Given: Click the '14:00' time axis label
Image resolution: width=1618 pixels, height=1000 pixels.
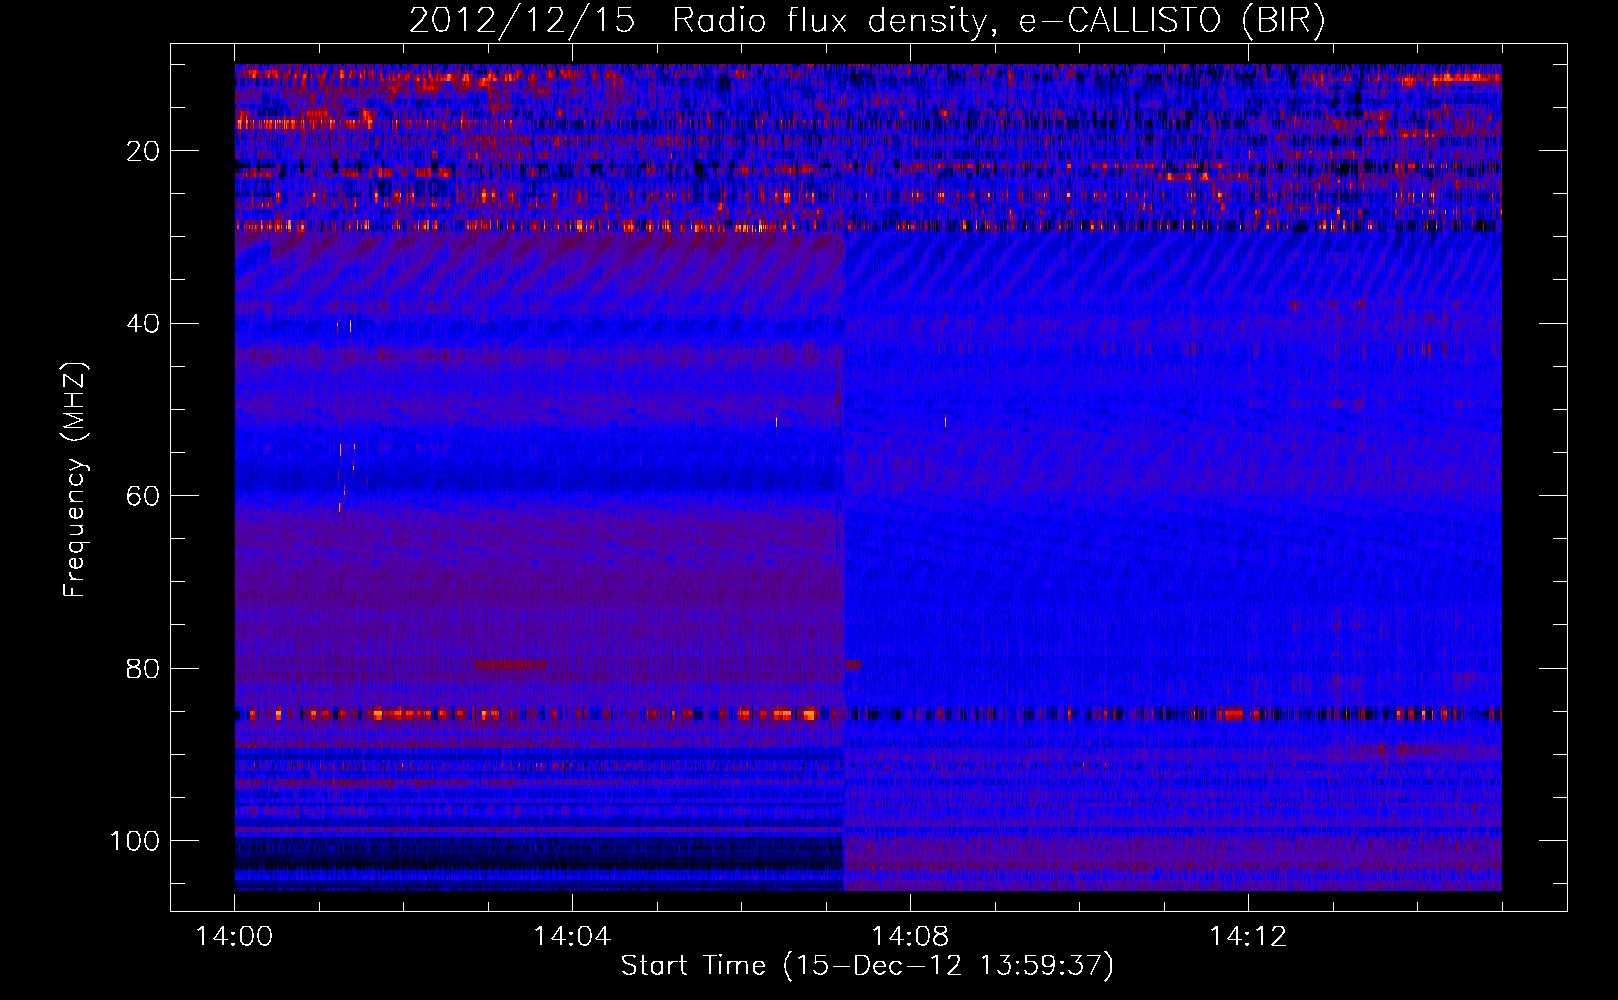Looking at the screenshot, I should (235, 937).
